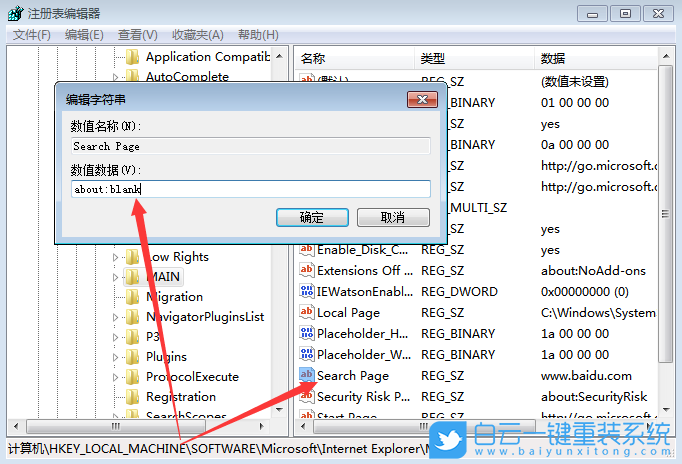Click the IEWatsonEnabled DWORD value icon
Image resolution: width=682 pixels, height=464 pixels.
coord(308,292)
